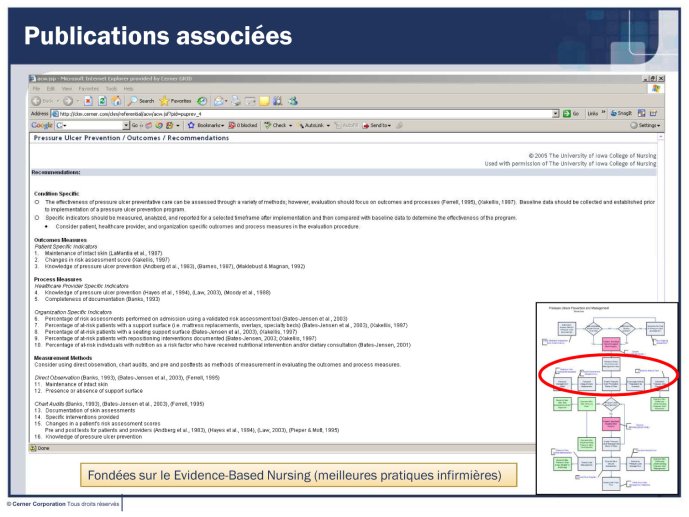Viewport: 689px width, 517px height.
Task: Click the Google toolbar Go button
Action: tap(137, 125)
